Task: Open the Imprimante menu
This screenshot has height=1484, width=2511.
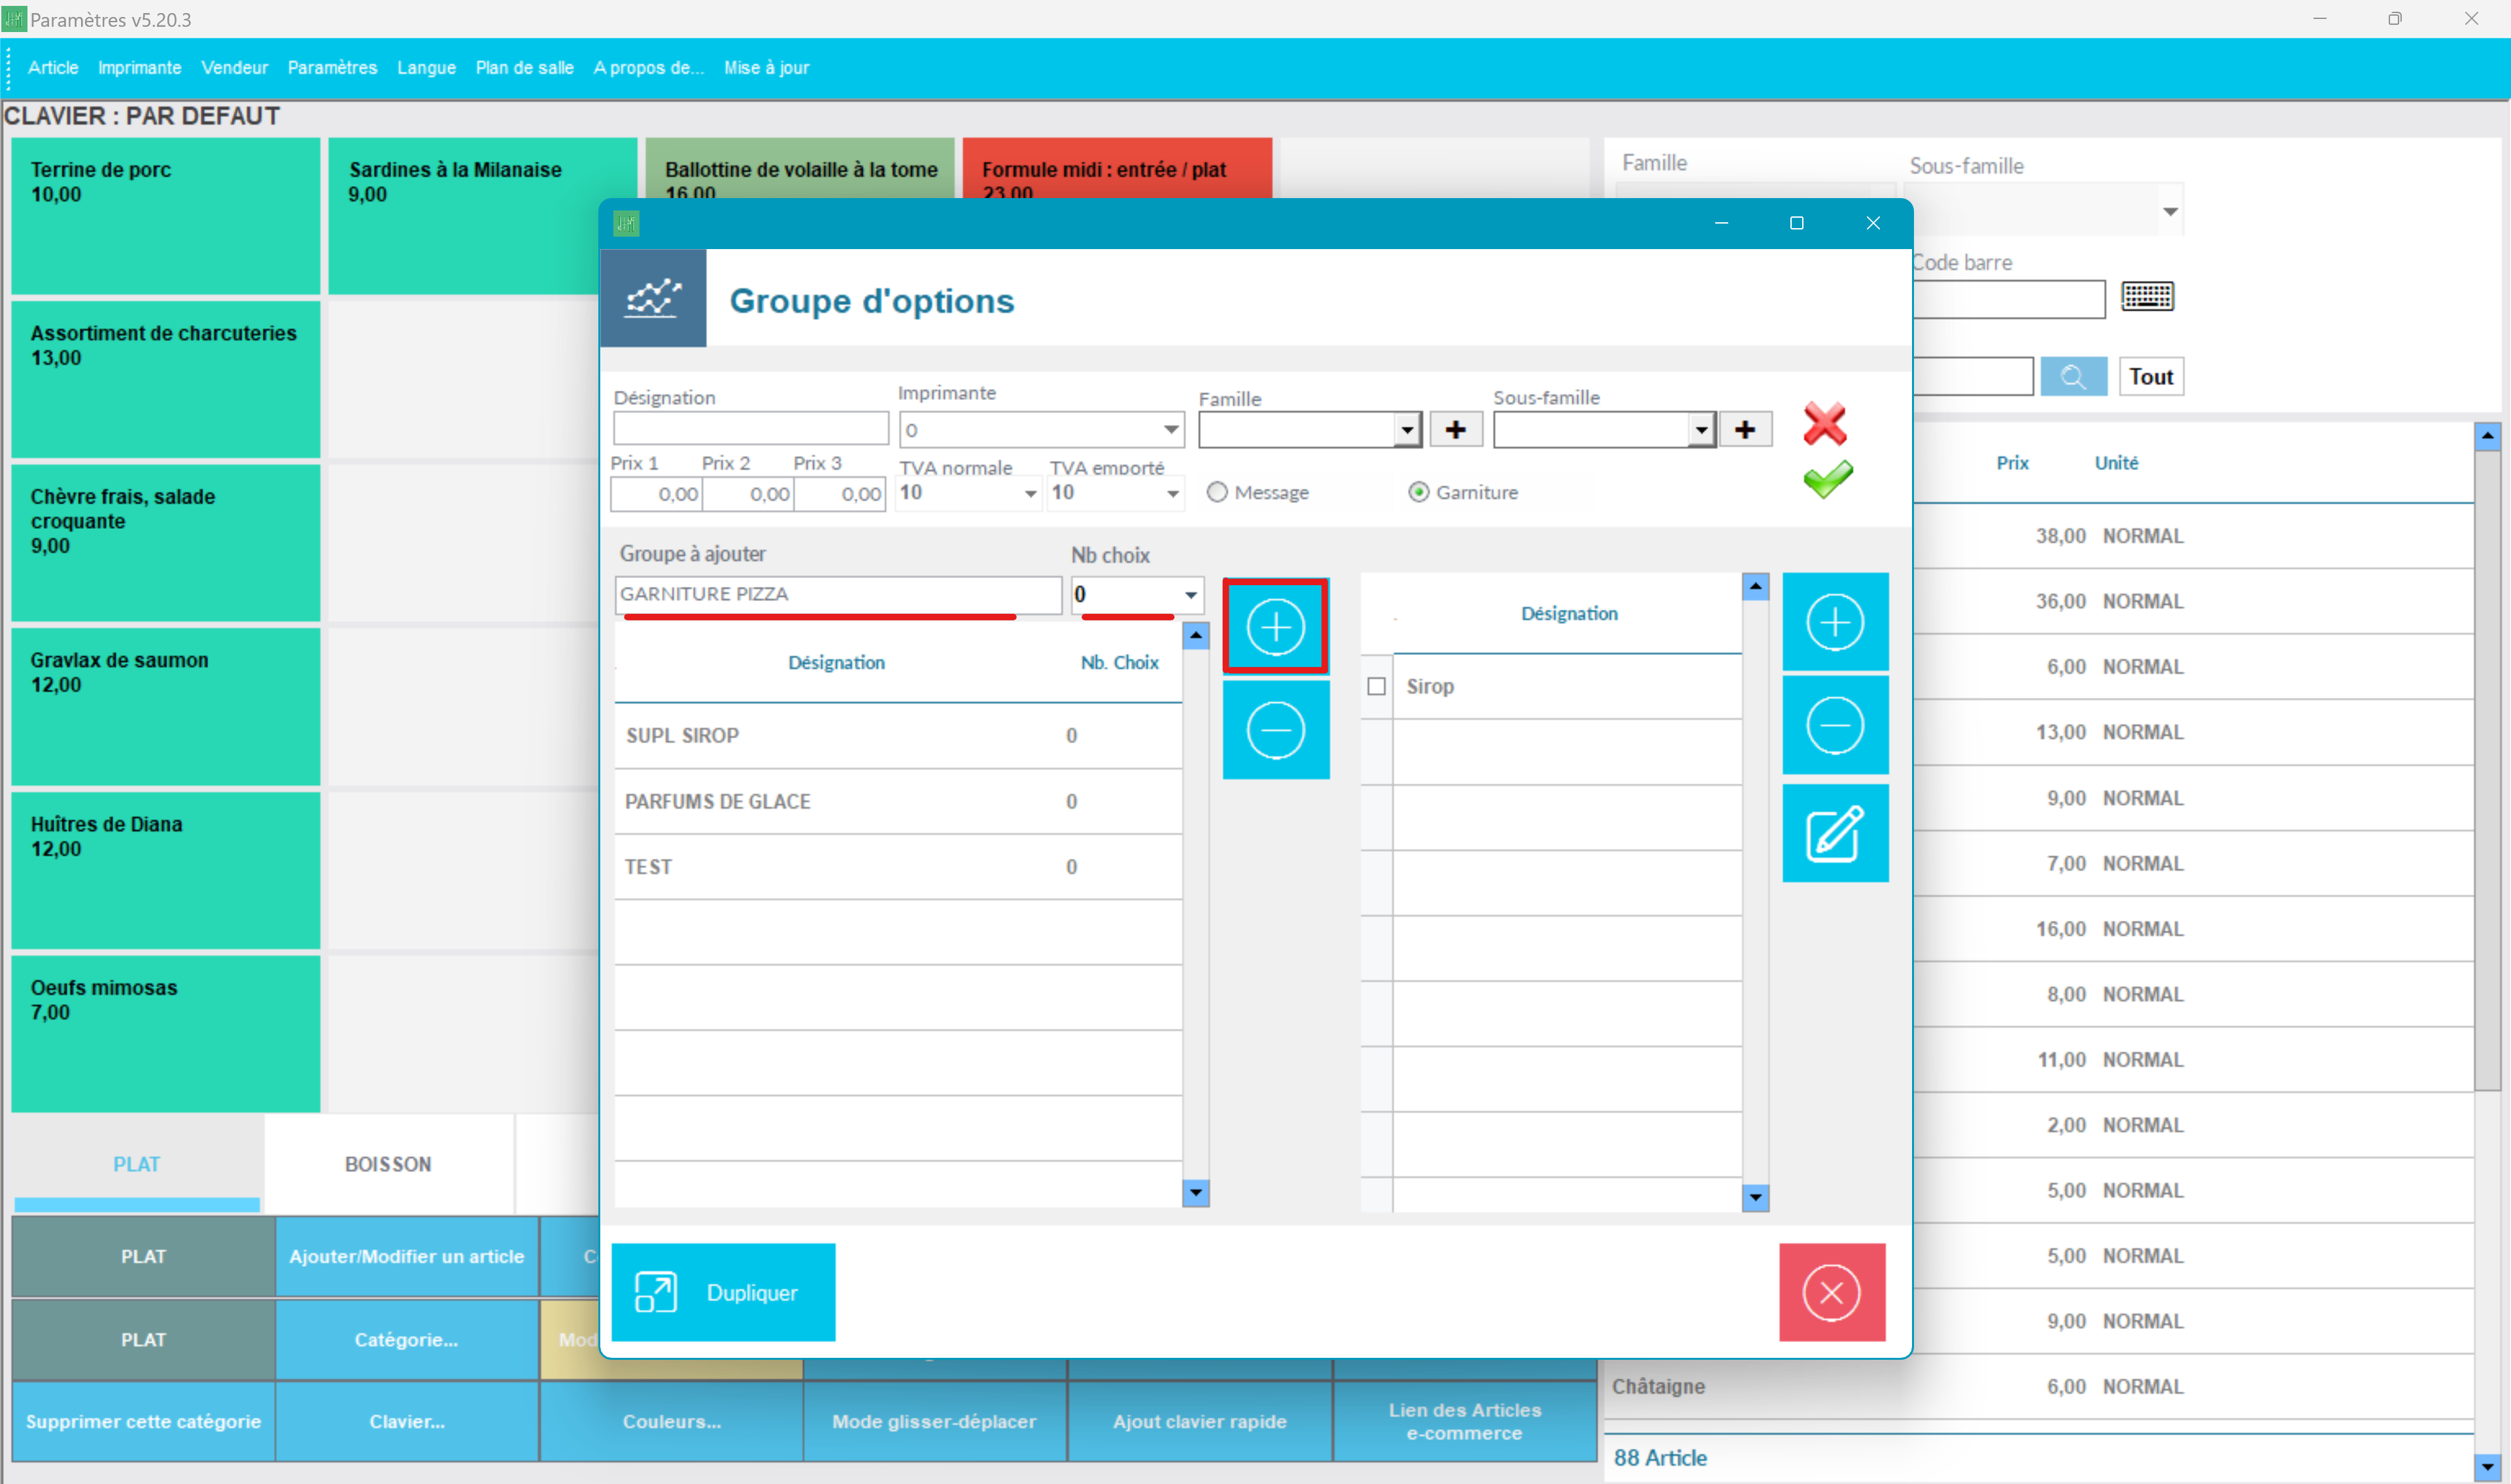Action: (x=140, y=68)
